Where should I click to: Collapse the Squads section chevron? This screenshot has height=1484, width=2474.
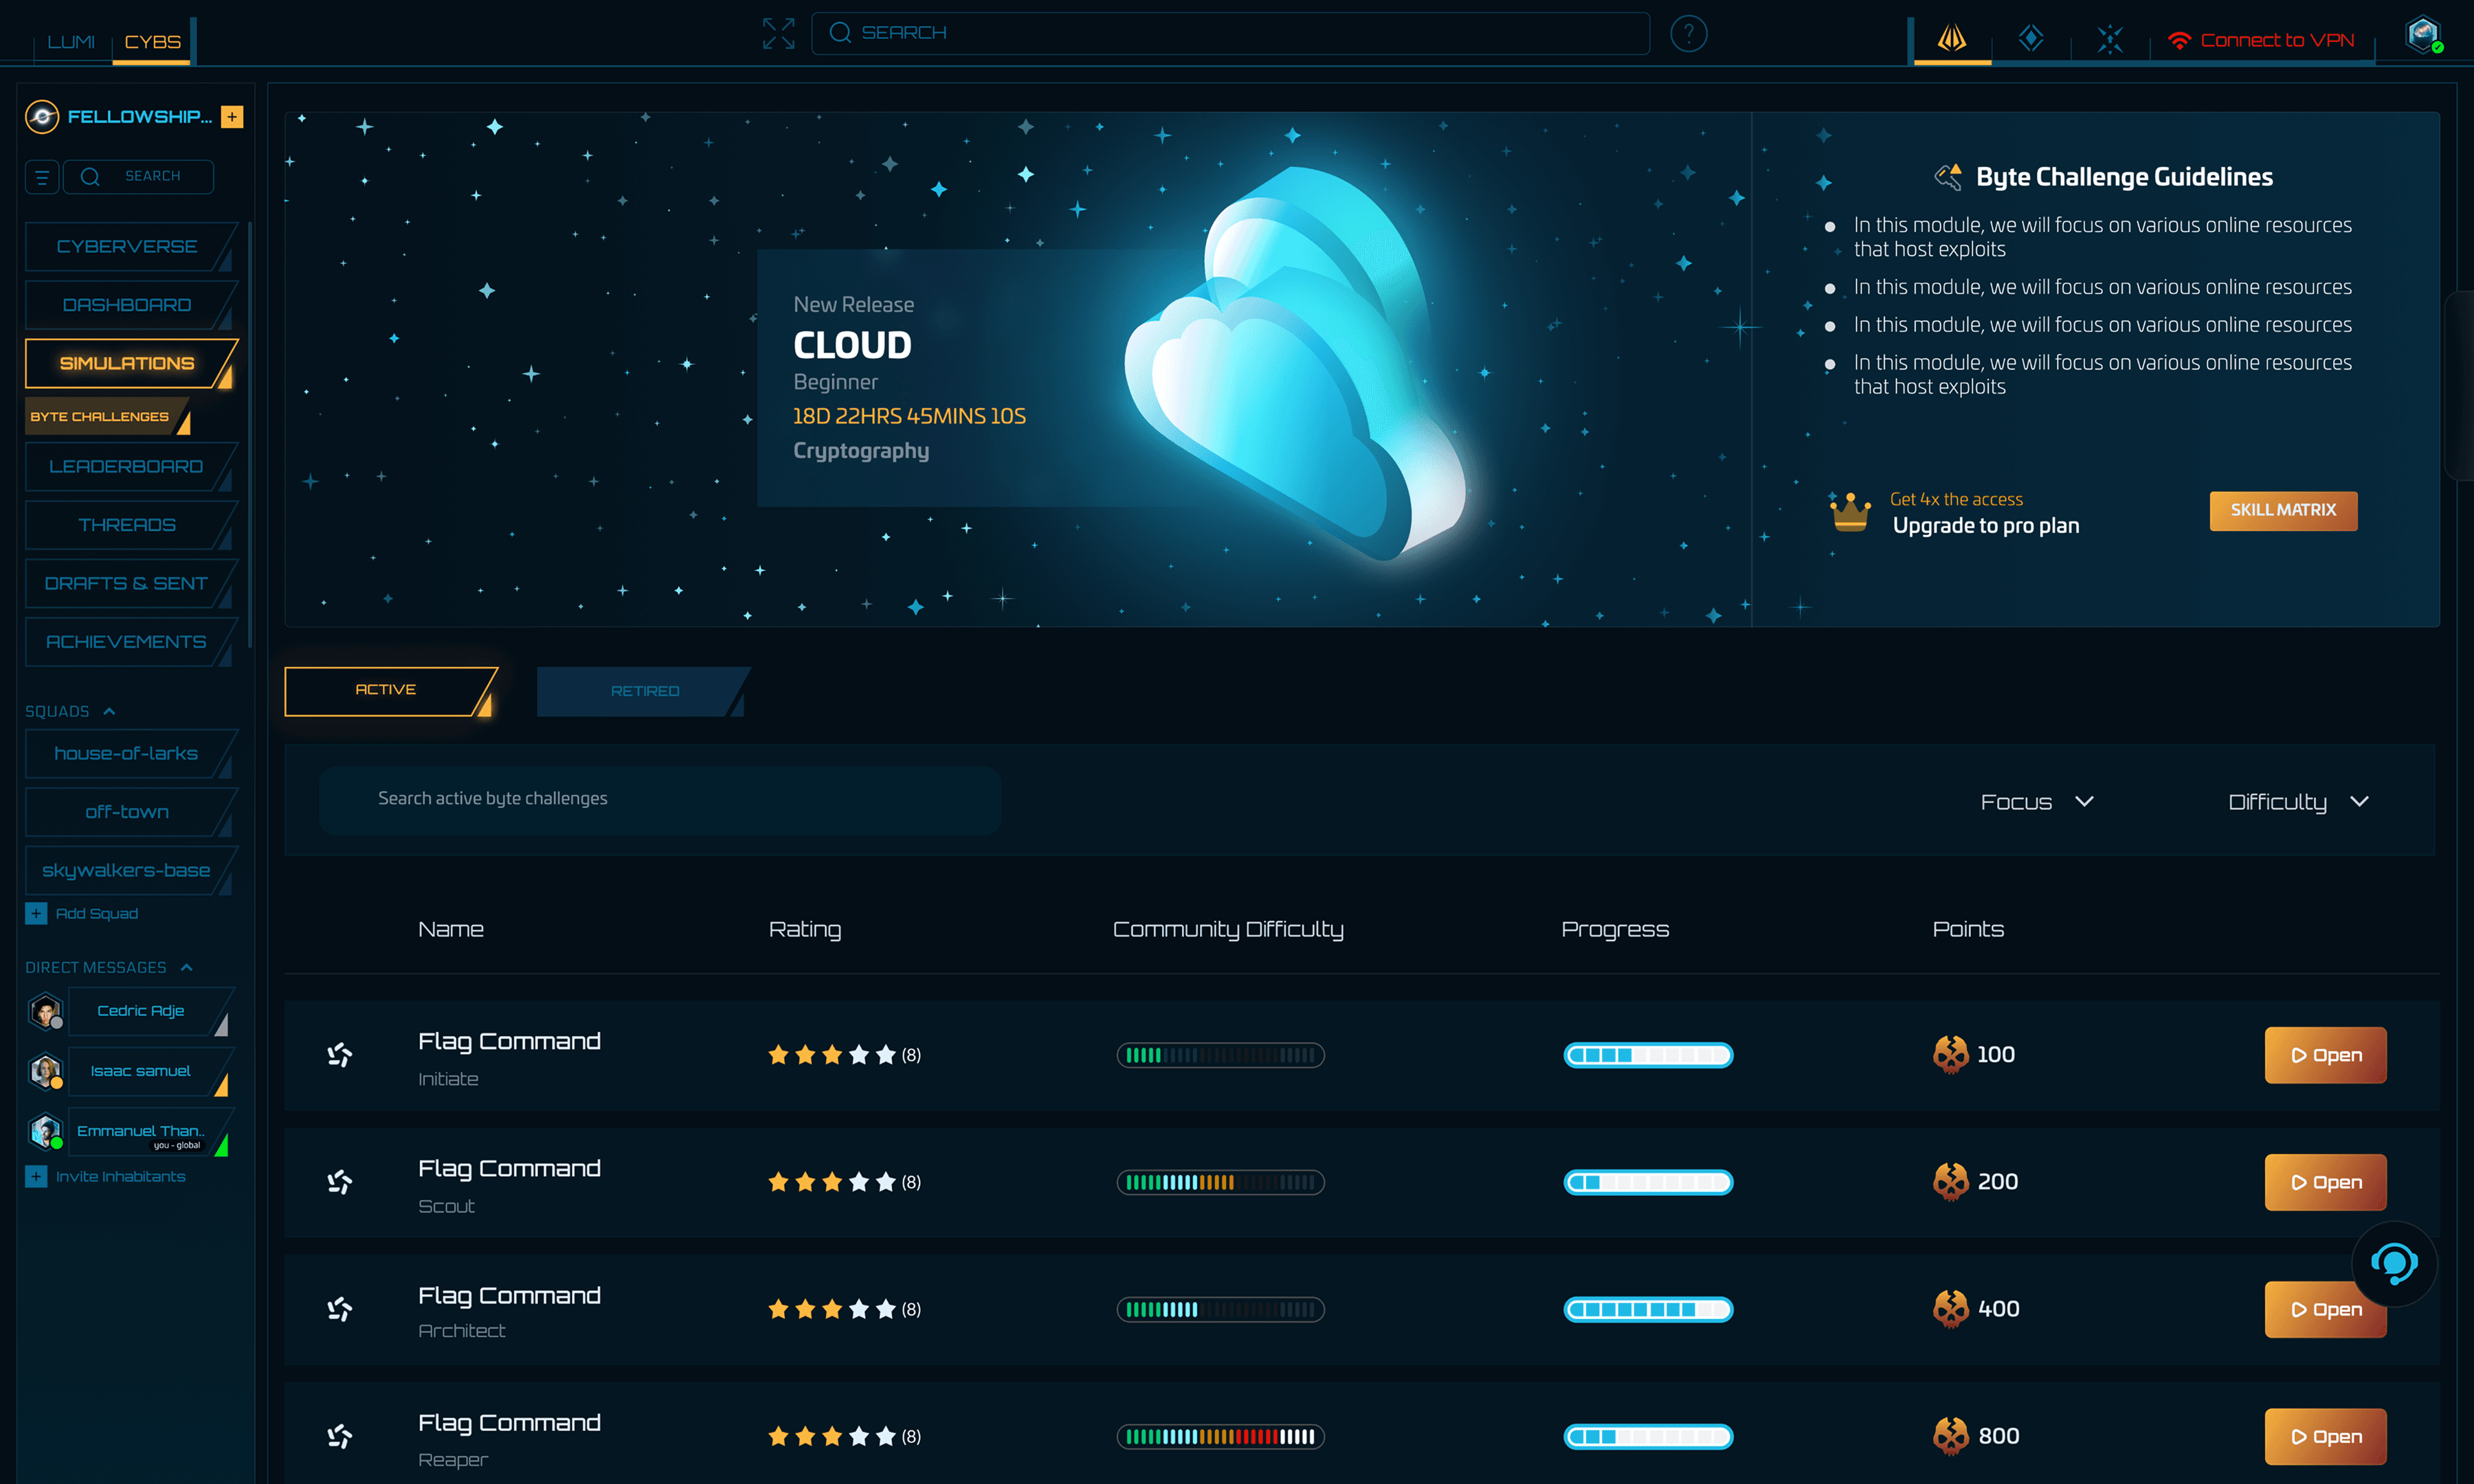point(109,711)
